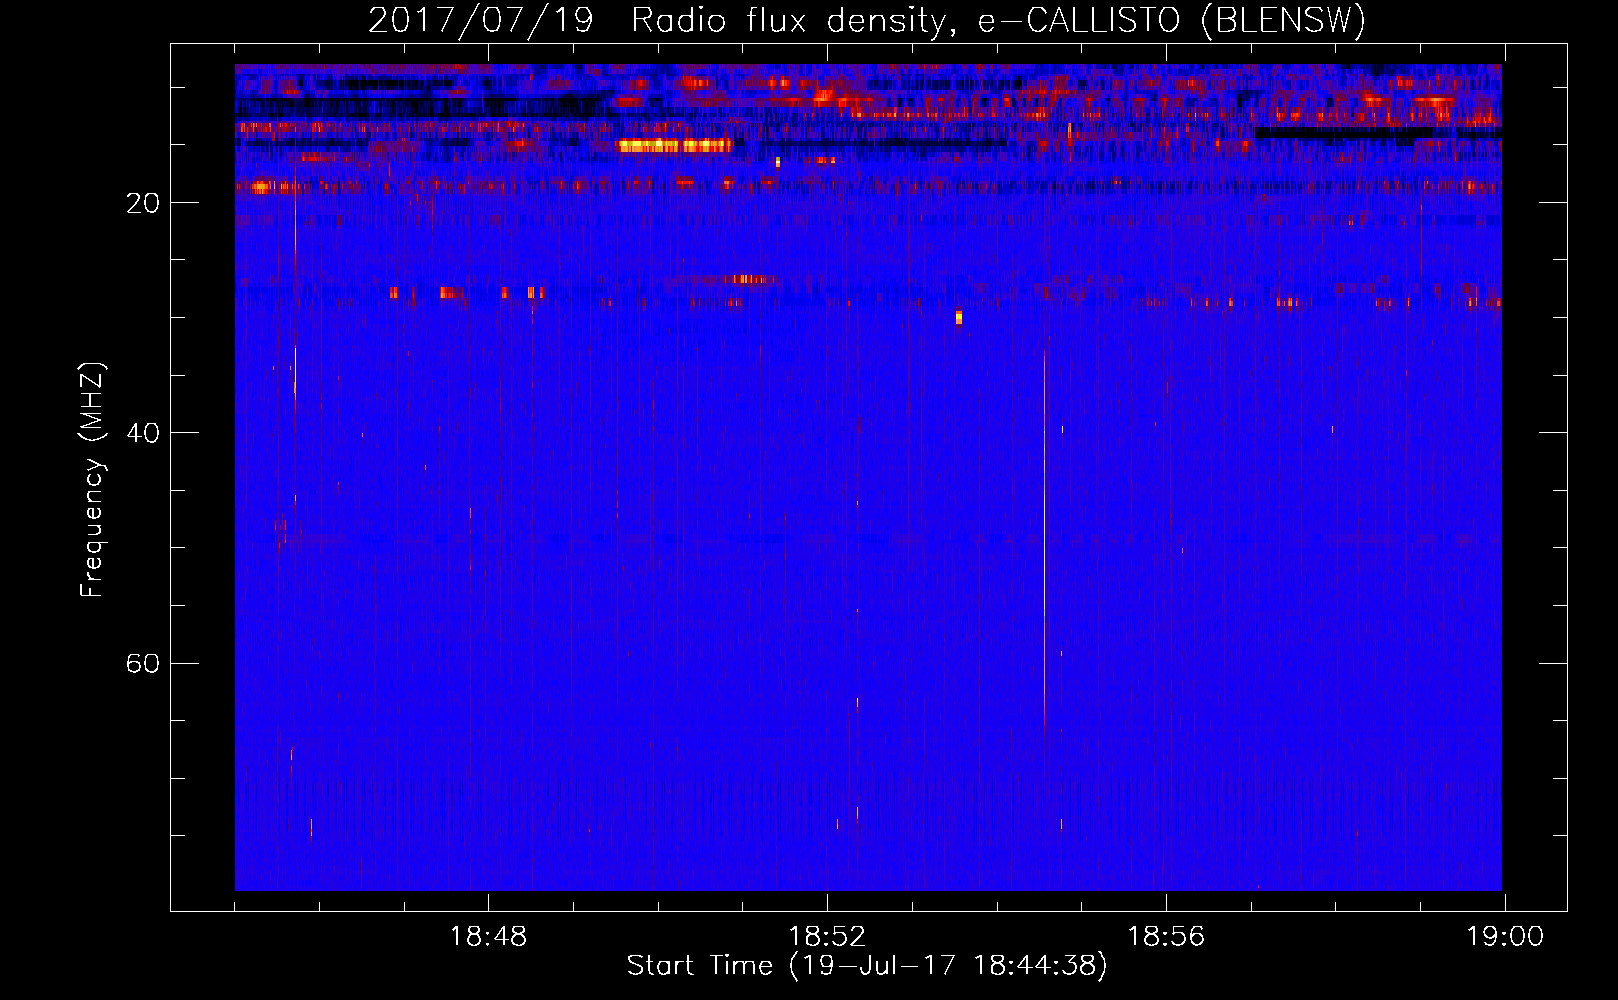Screen dimensions: 1618x1000
Task: Click the plot title 'Radio flux density, e-CALLISTO (BLENSW)'
Action: pos(999,20)
